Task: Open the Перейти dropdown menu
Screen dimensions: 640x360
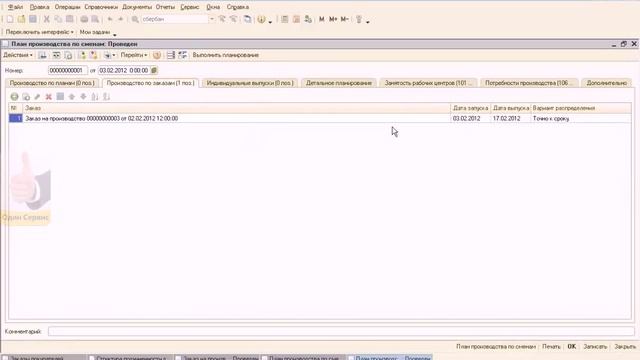Action: (x=134, y=55)
